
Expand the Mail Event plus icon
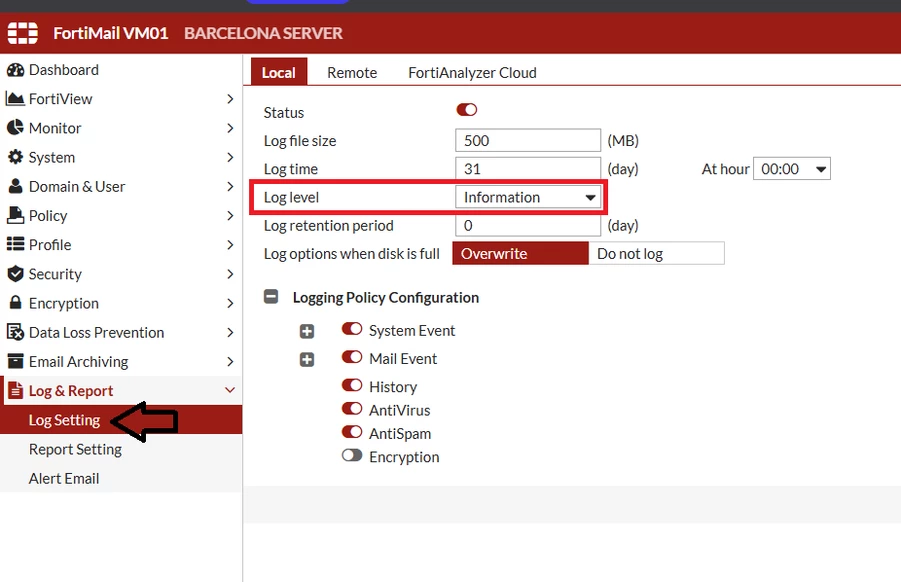tap(307, 360)
